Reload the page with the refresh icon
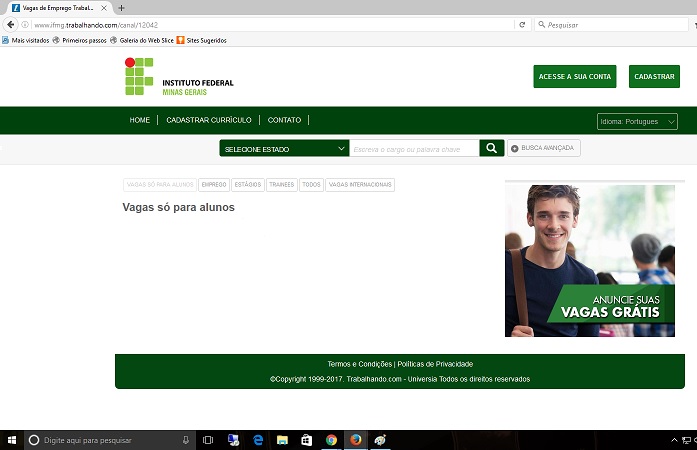This screenshot has width=697, height=450. 522,24
